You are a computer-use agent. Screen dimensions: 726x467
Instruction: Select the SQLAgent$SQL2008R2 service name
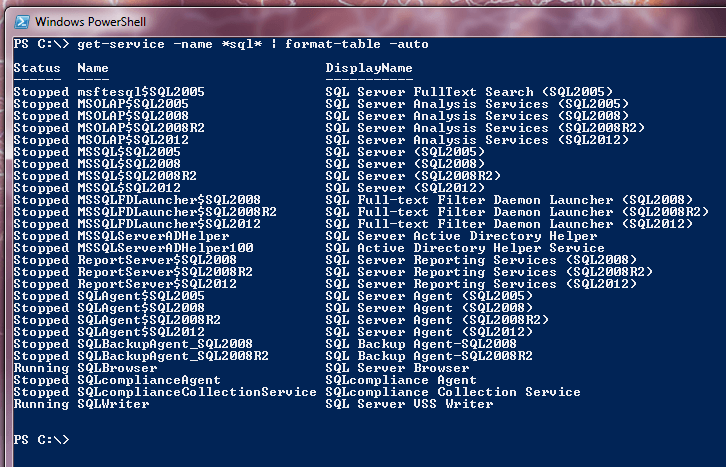(x=149, y=321)
